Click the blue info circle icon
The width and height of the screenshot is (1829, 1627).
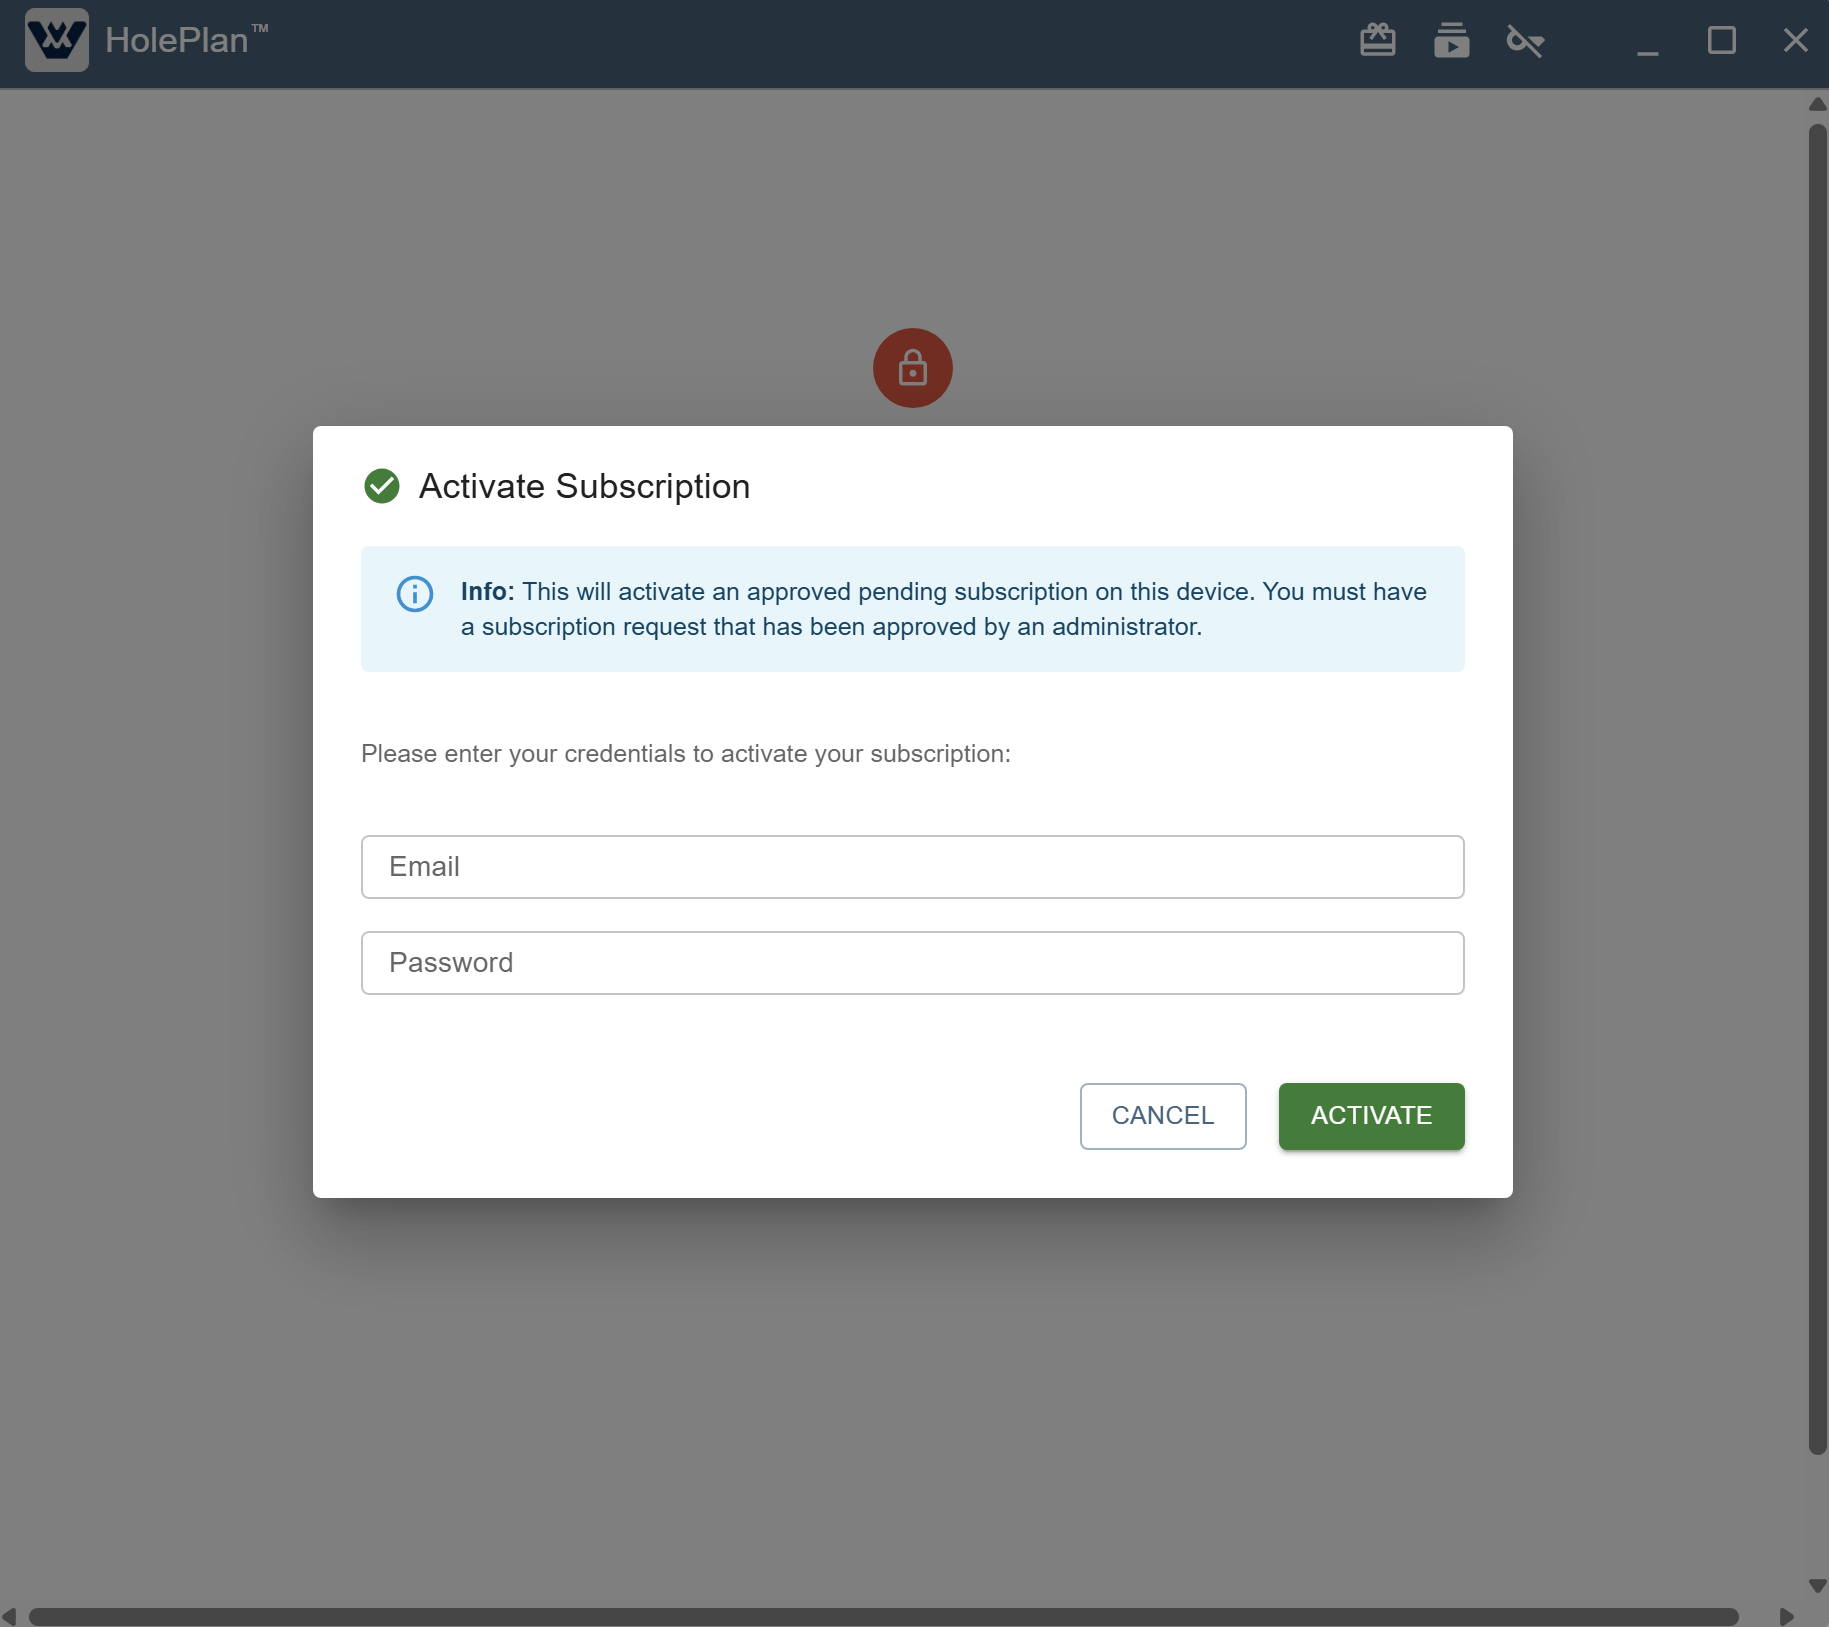pyautogui.click(x=415, y=594)
